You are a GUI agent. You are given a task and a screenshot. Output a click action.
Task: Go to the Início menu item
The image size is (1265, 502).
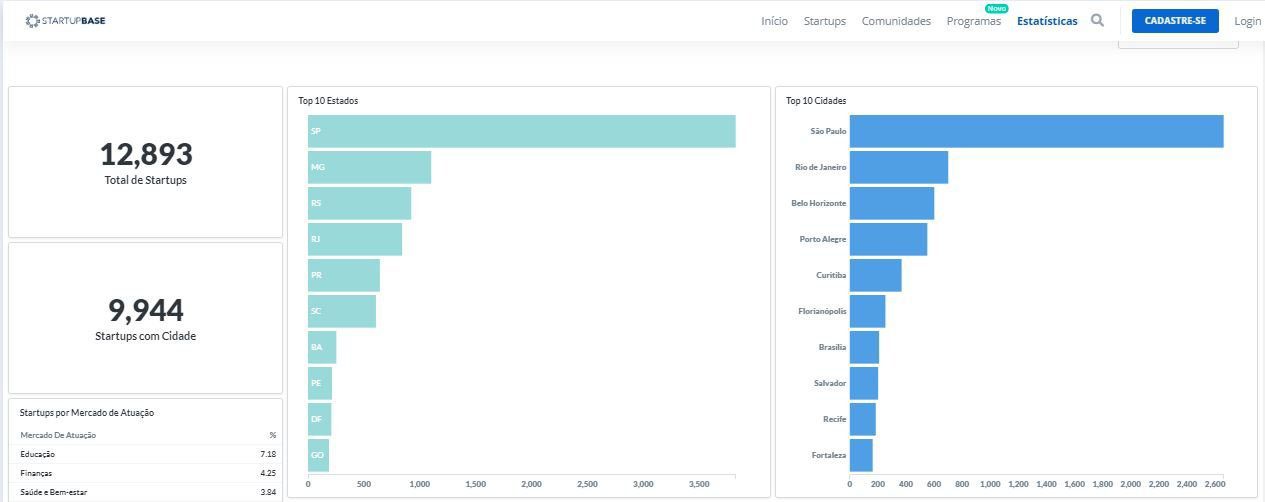[x=774, y=21]
